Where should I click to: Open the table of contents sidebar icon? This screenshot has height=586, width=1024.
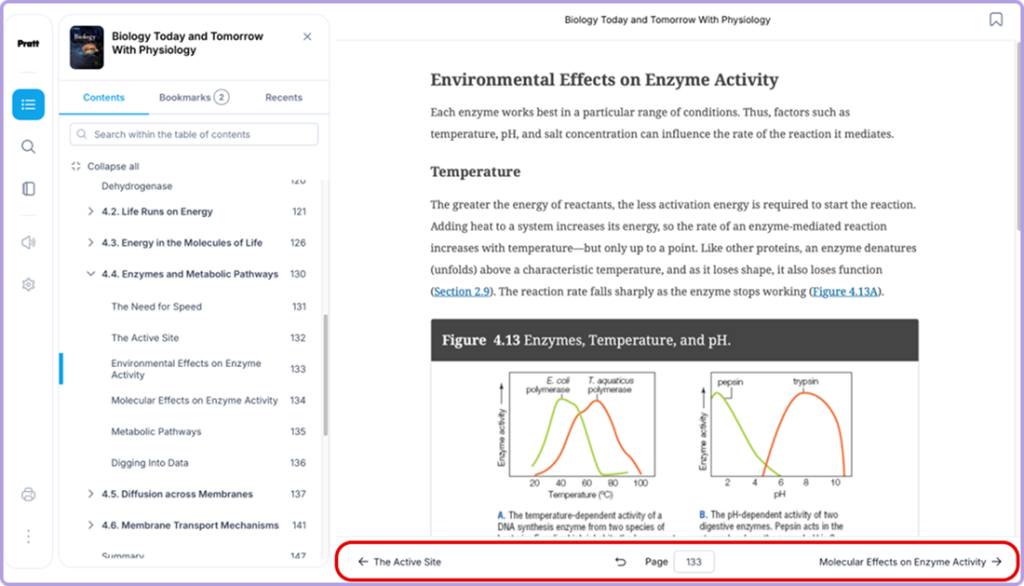[28, 105]
